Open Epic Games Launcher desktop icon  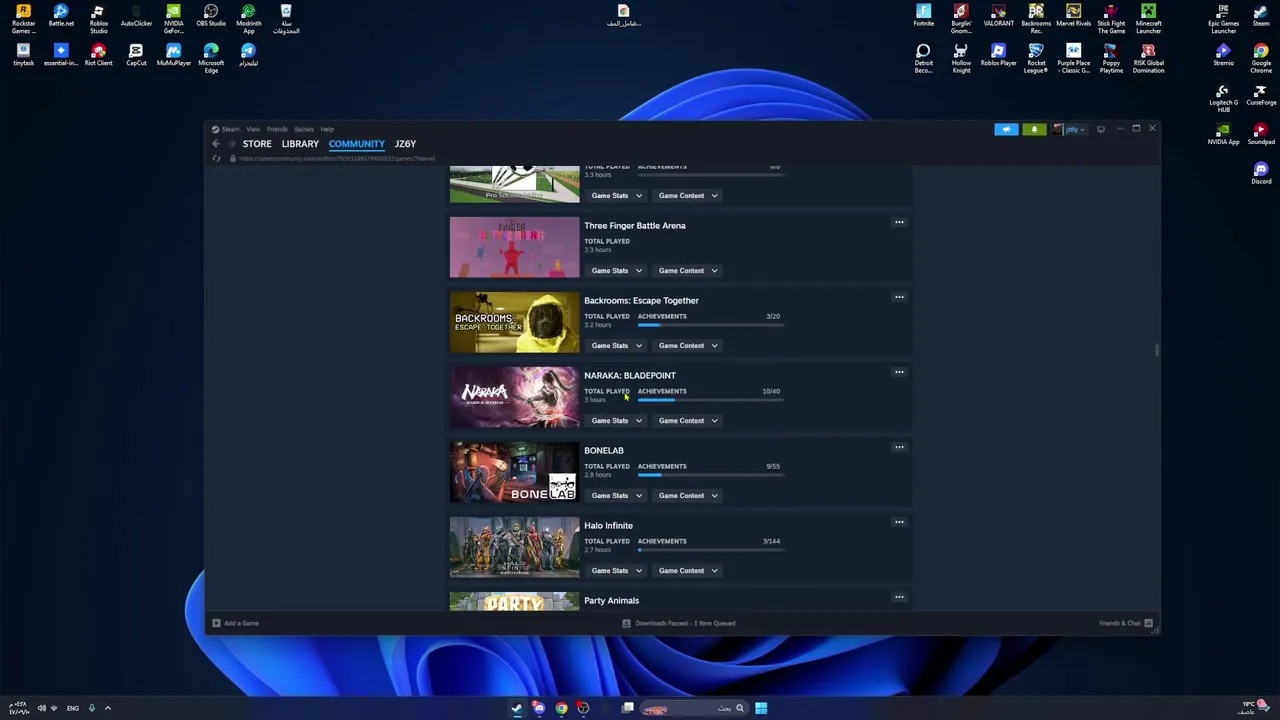(x=1223, y=19)
